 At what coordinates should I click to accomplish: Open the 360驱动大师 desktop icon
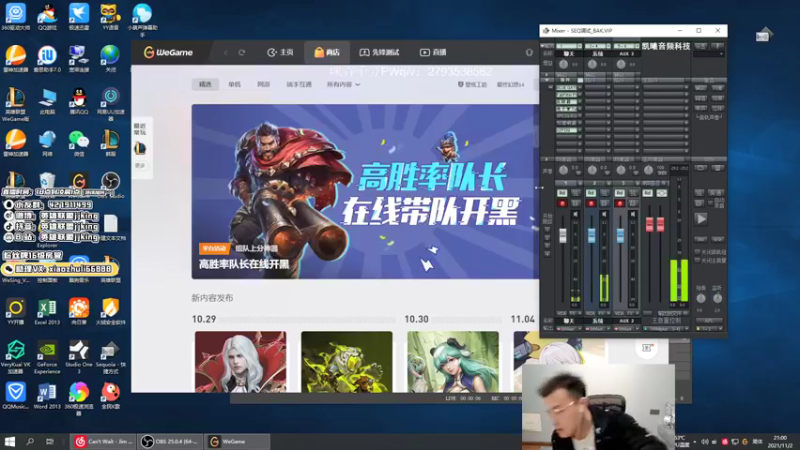pyautogui.click(x=15, y=15)
